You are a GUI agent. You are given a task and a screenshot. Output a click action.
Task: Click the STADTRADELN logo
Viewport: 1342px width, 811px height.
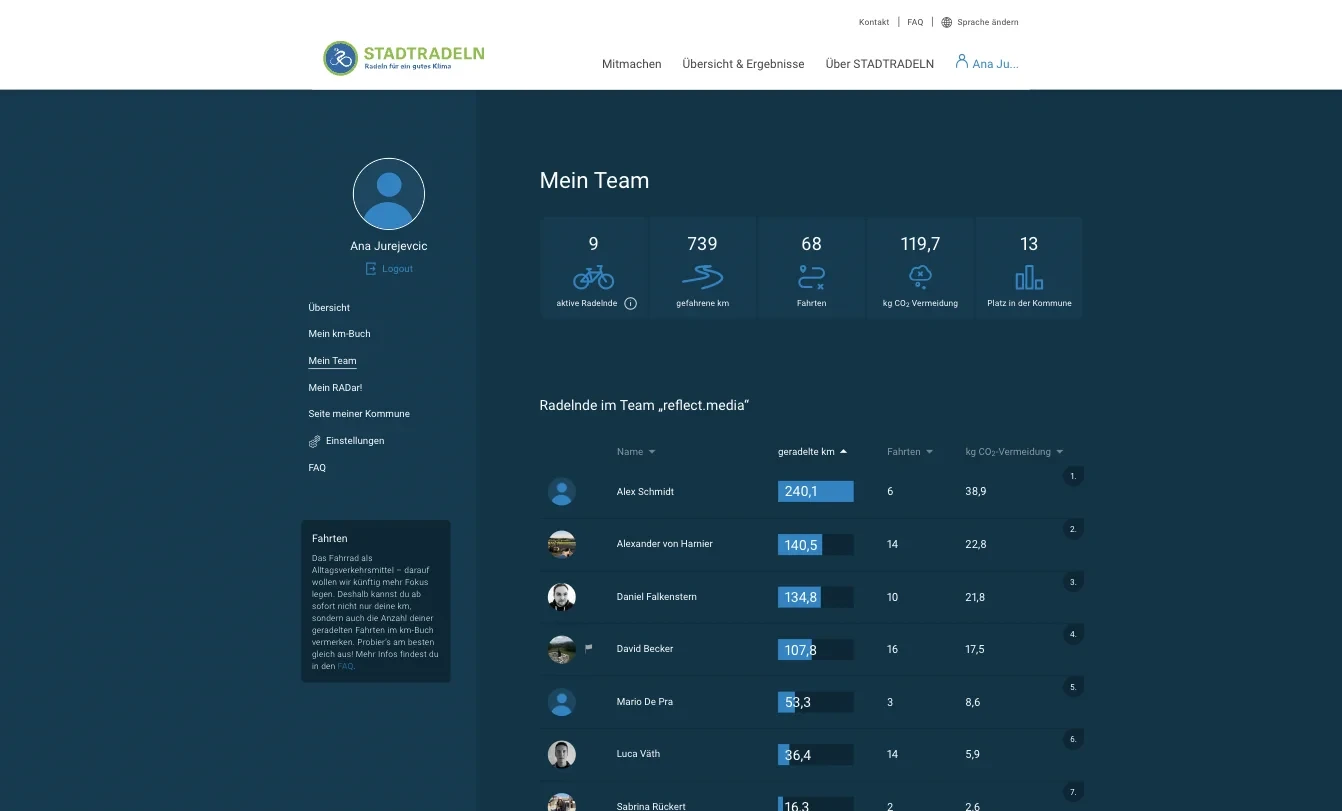coord(403,58)
